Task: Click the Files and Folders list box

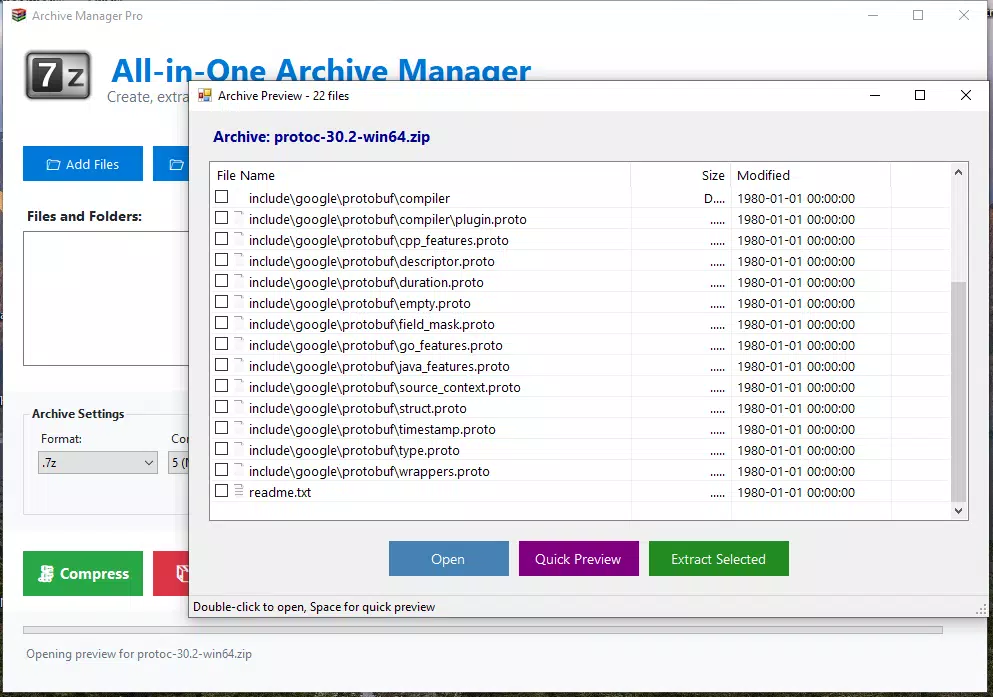Action: click(106, 298)
